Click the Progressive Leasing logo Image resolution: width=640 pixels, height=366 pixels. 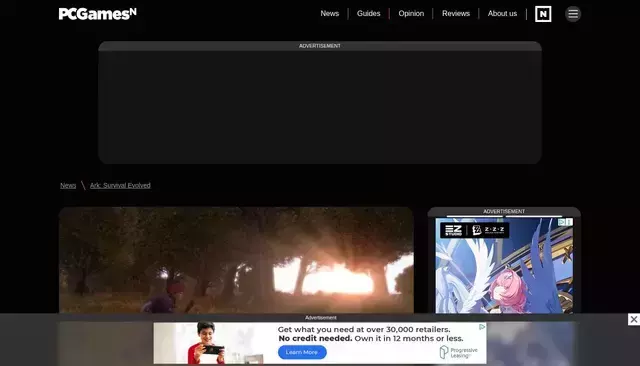(458, 352)
